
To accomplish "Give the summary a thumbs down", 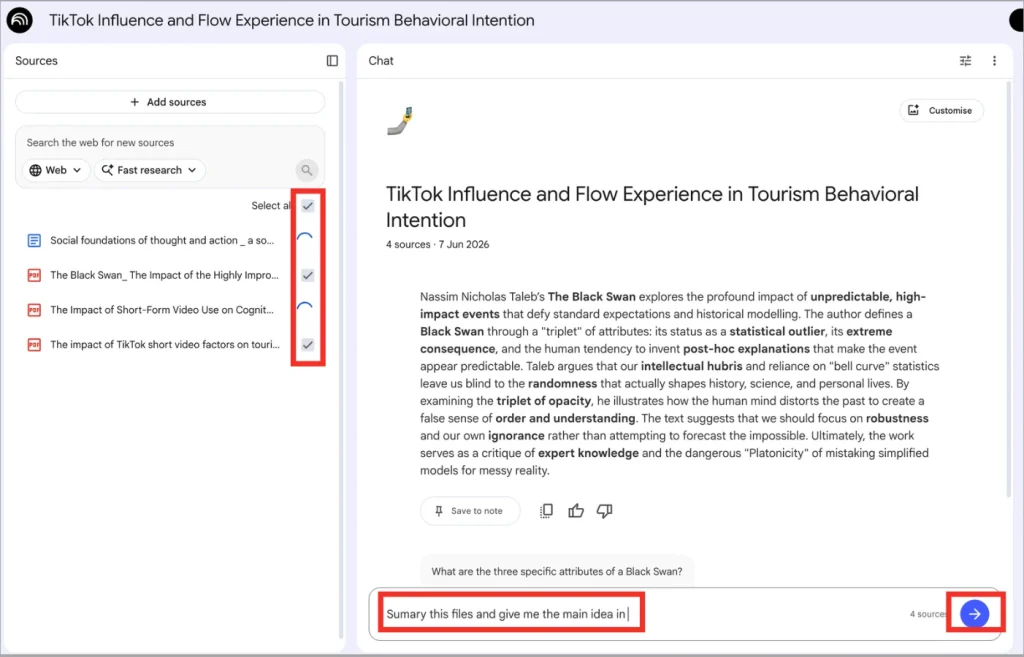I will pyautogui.click(x=605, y=511).
